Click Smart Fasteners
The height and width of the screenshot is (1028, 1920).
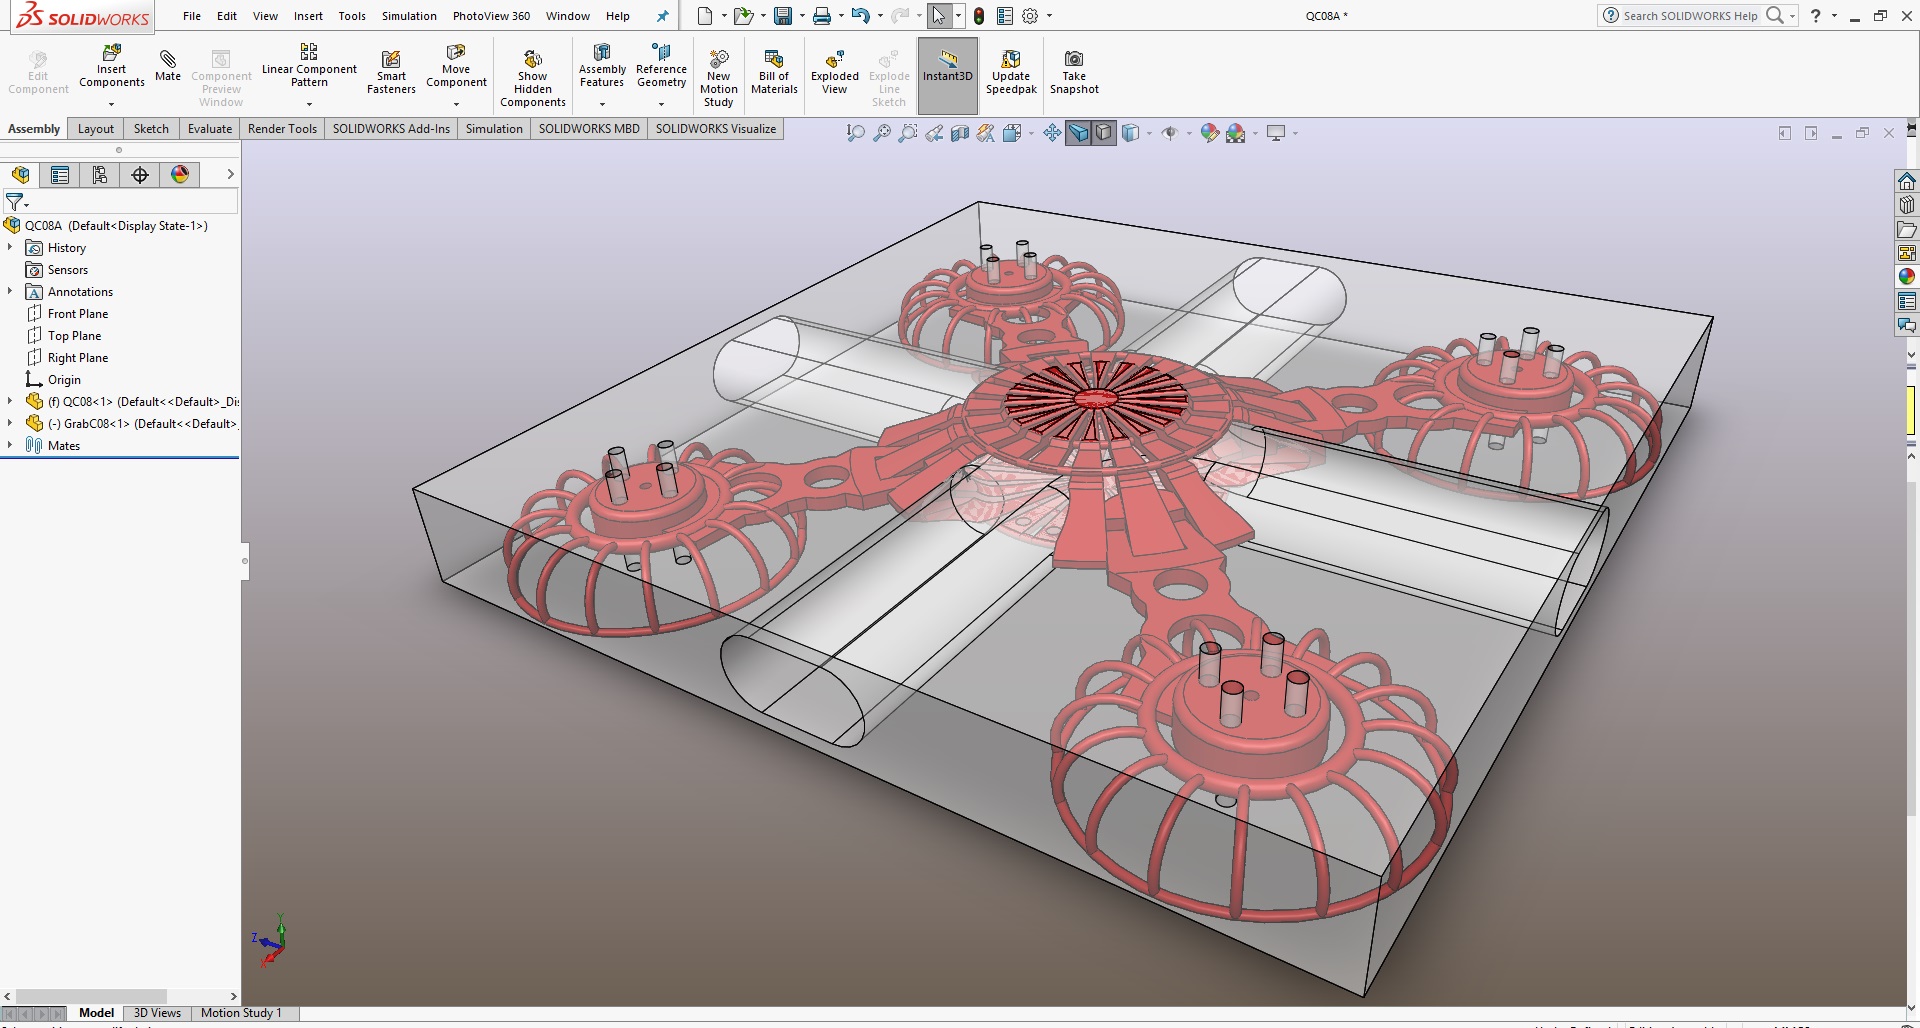click(x=391, y=72)
